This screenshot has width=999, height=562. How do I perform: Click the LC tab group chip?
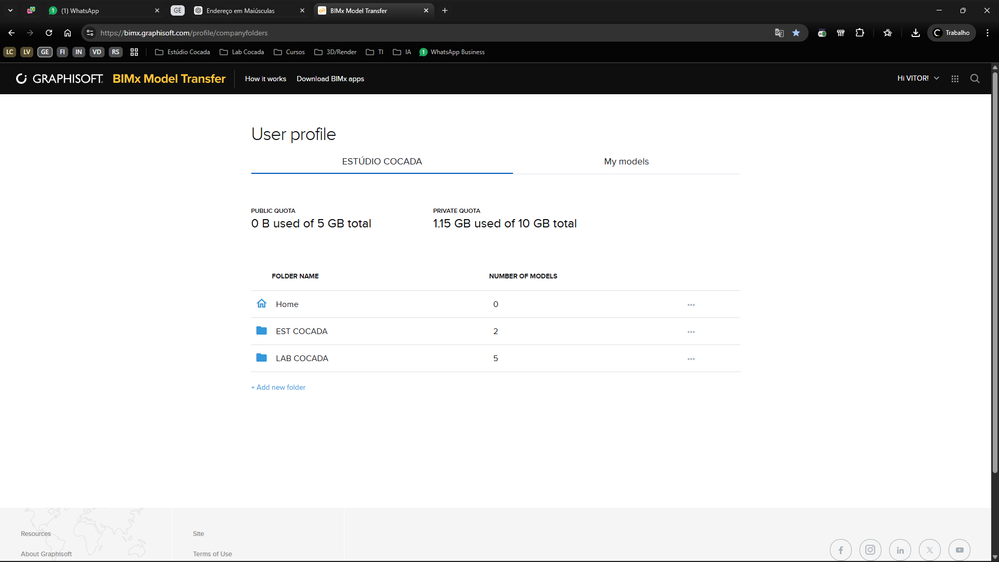(10, 52)
